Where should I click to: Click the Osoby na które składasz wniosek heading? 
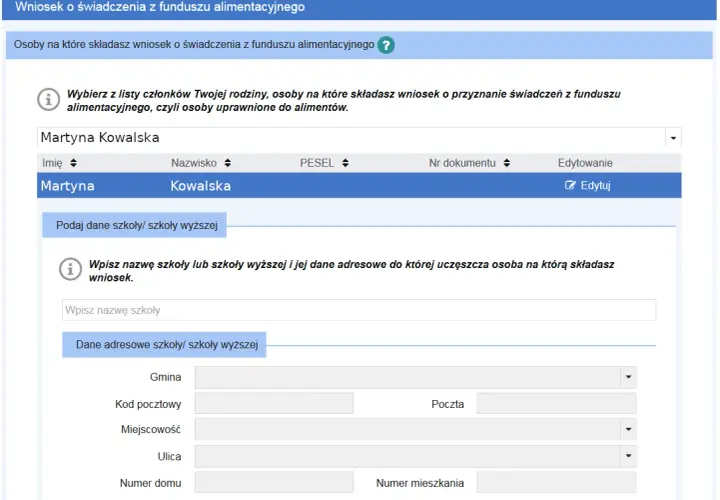(194, 45)
